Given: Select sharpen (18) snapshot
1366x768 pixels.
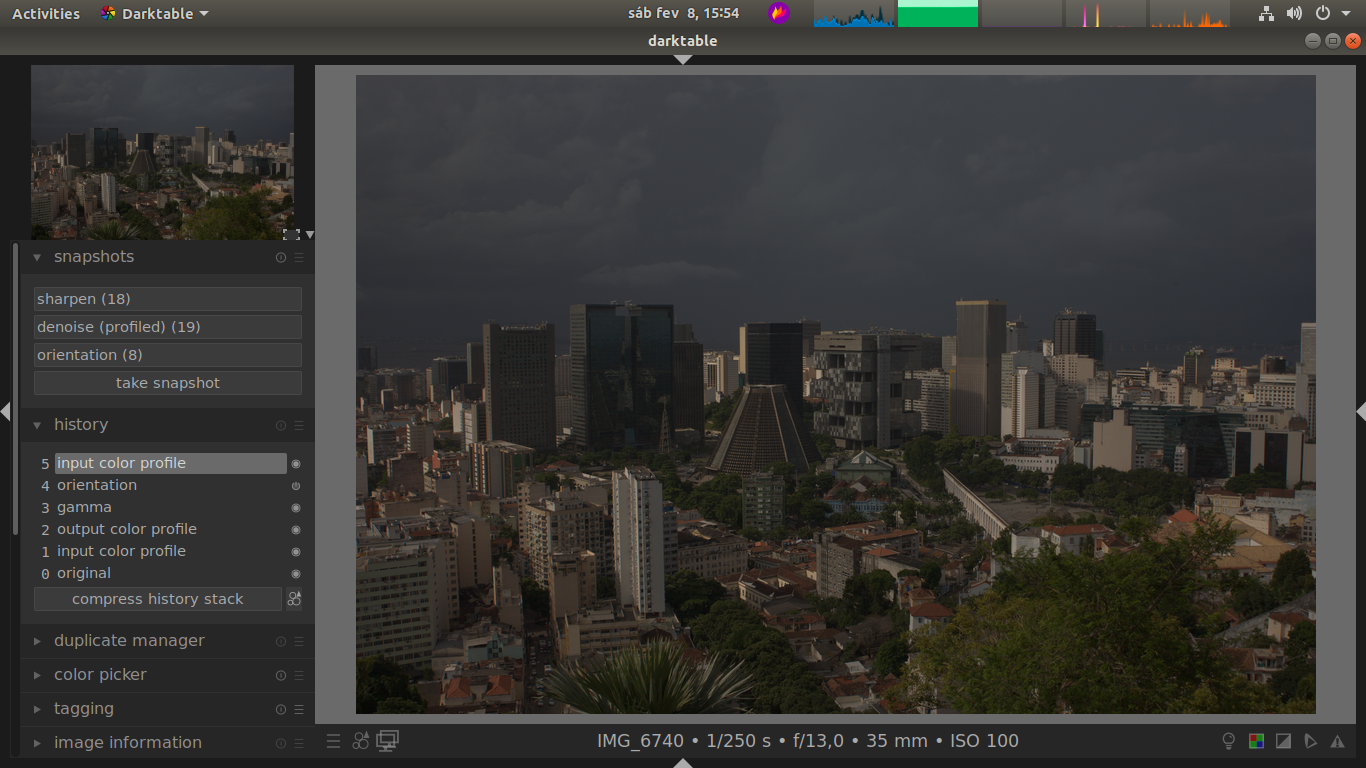Looking at the screenshot, I should coord(168,299).
